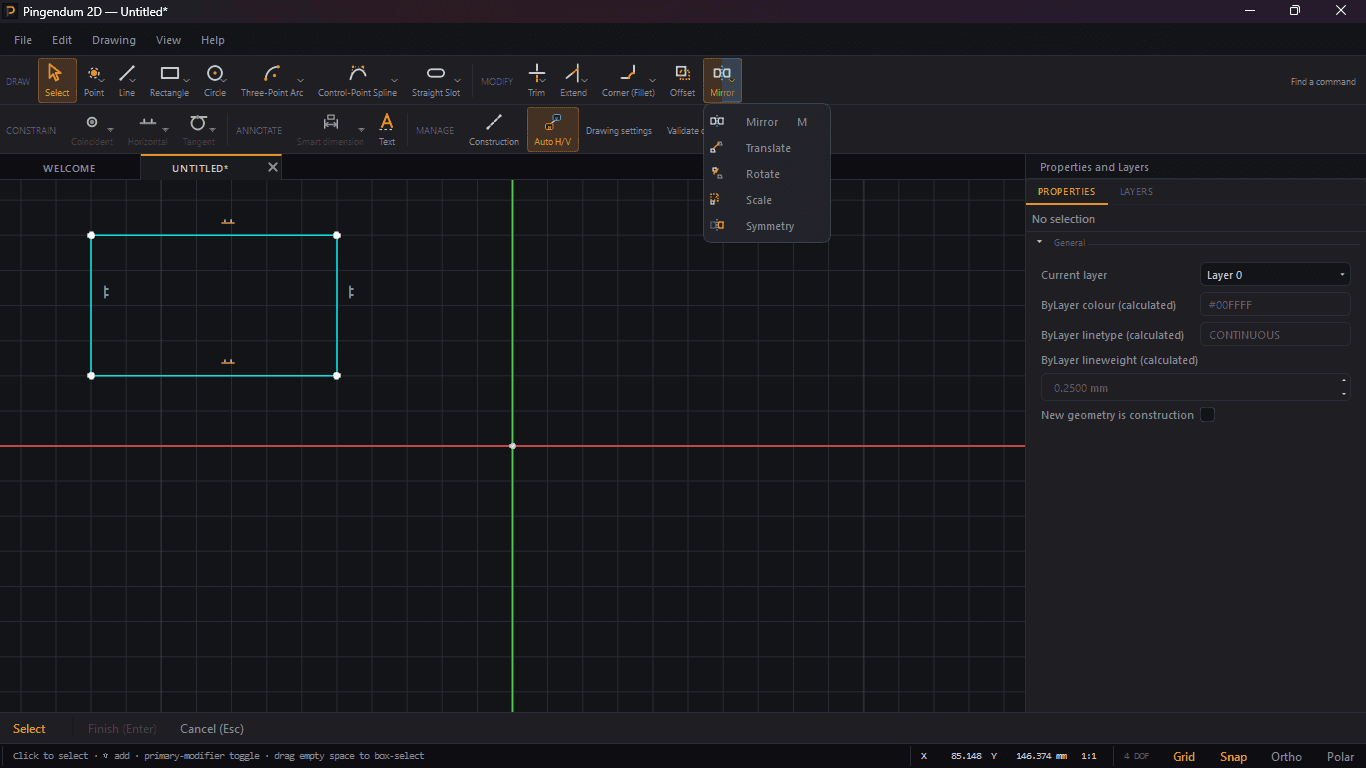Toggle Snap in status bar

click(x=1233, y=756)
